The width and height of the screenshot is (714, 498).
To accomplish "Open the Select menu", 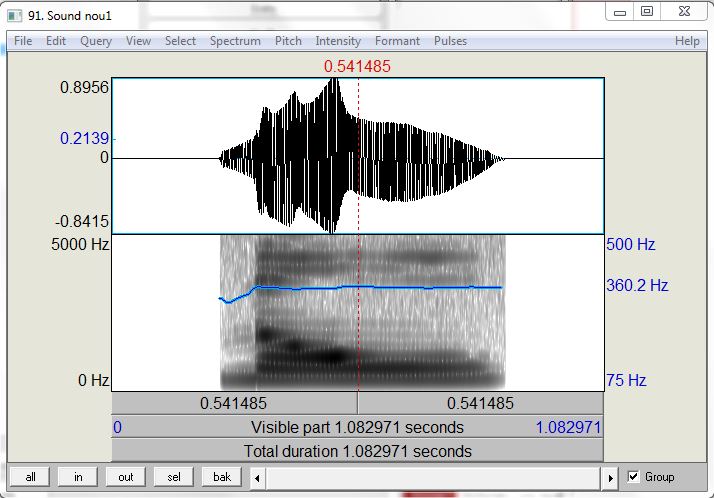I will coord(180,41).
